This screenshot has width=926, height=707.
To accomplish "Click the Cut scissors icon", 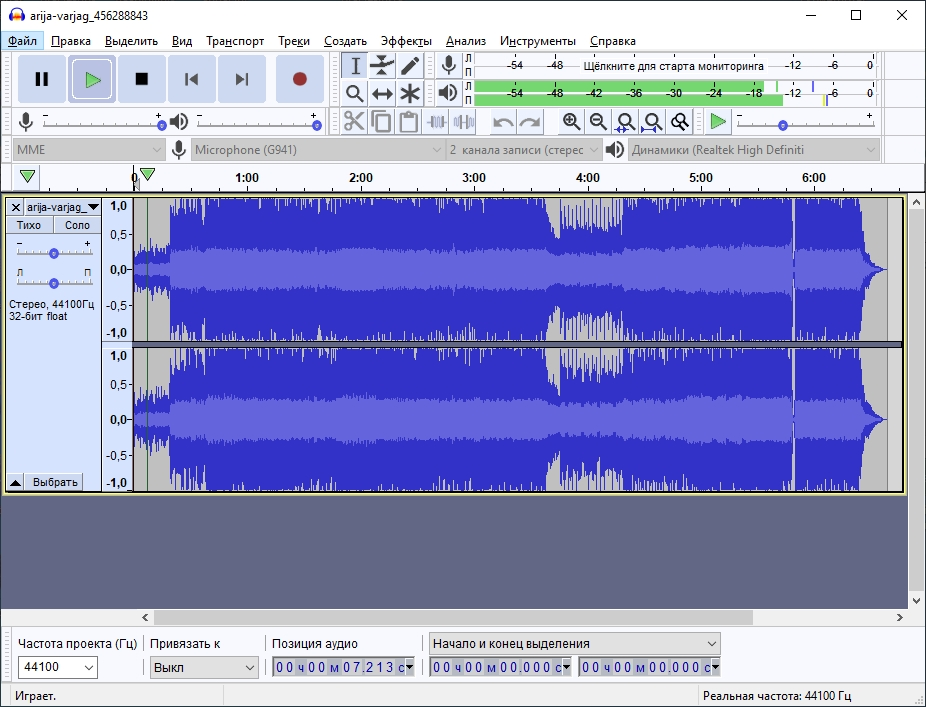I will 354,122.
